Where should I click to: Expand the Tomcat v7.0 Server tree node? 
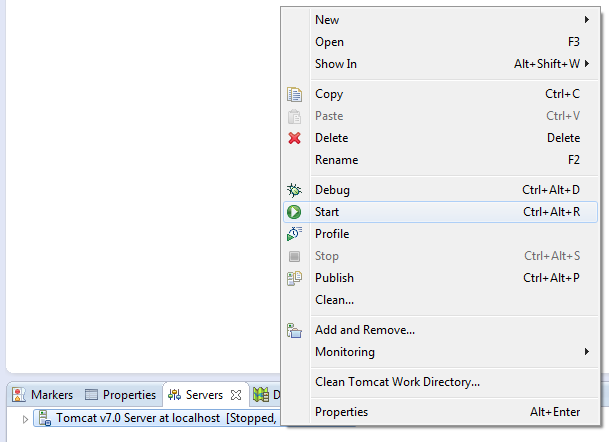[26, 418]
